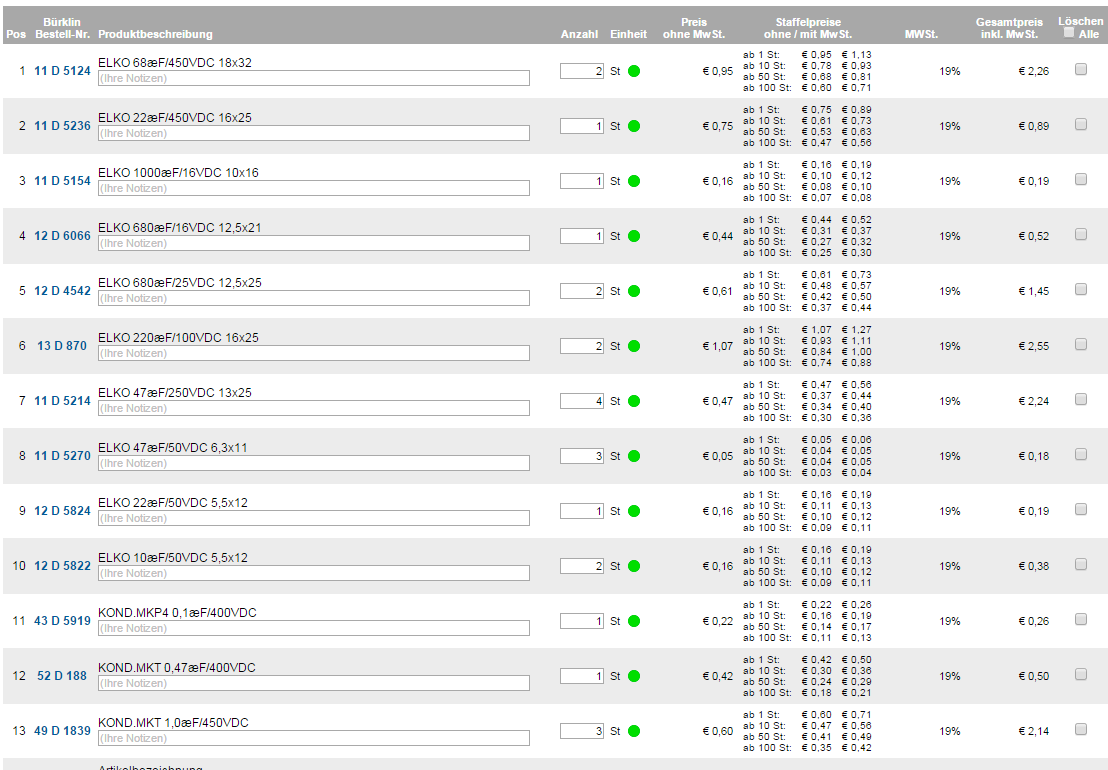
Task: Click notes field under ELKO 680æF/16VDC 12,5x21
Action: pyautogui.click(x=314, y=244)
